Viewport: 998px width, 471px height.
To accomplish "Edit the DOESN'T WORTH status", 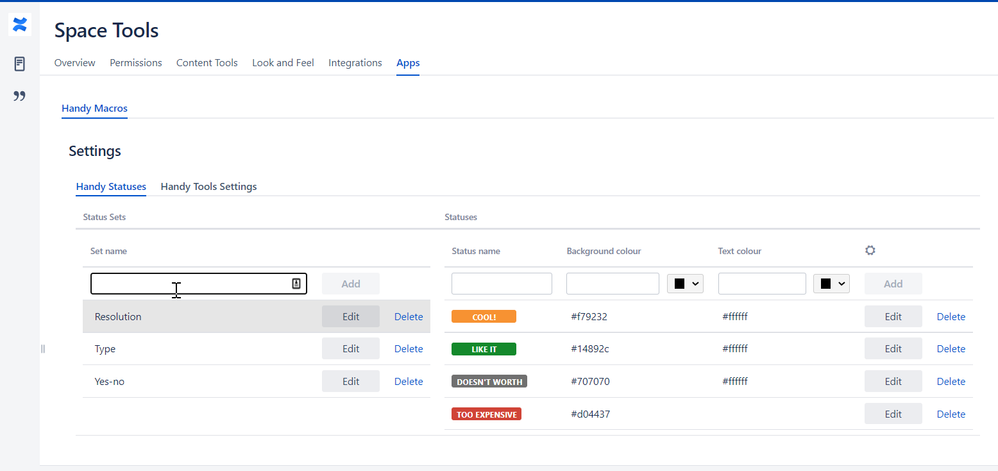I will pos(893,381).
